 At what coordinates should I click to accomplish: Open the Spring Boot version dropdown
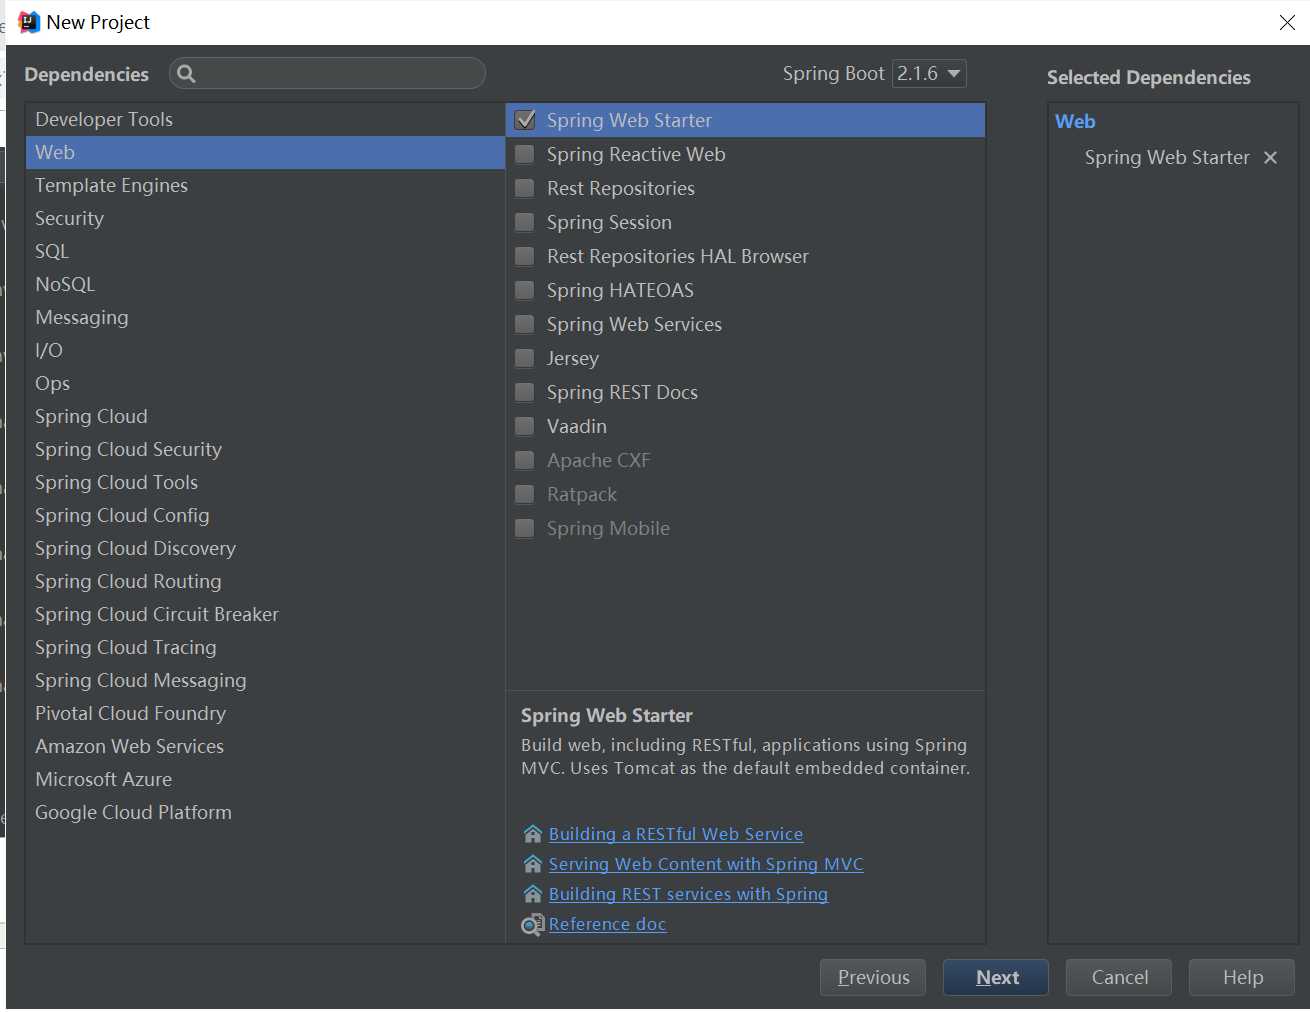tap(929, 73)
